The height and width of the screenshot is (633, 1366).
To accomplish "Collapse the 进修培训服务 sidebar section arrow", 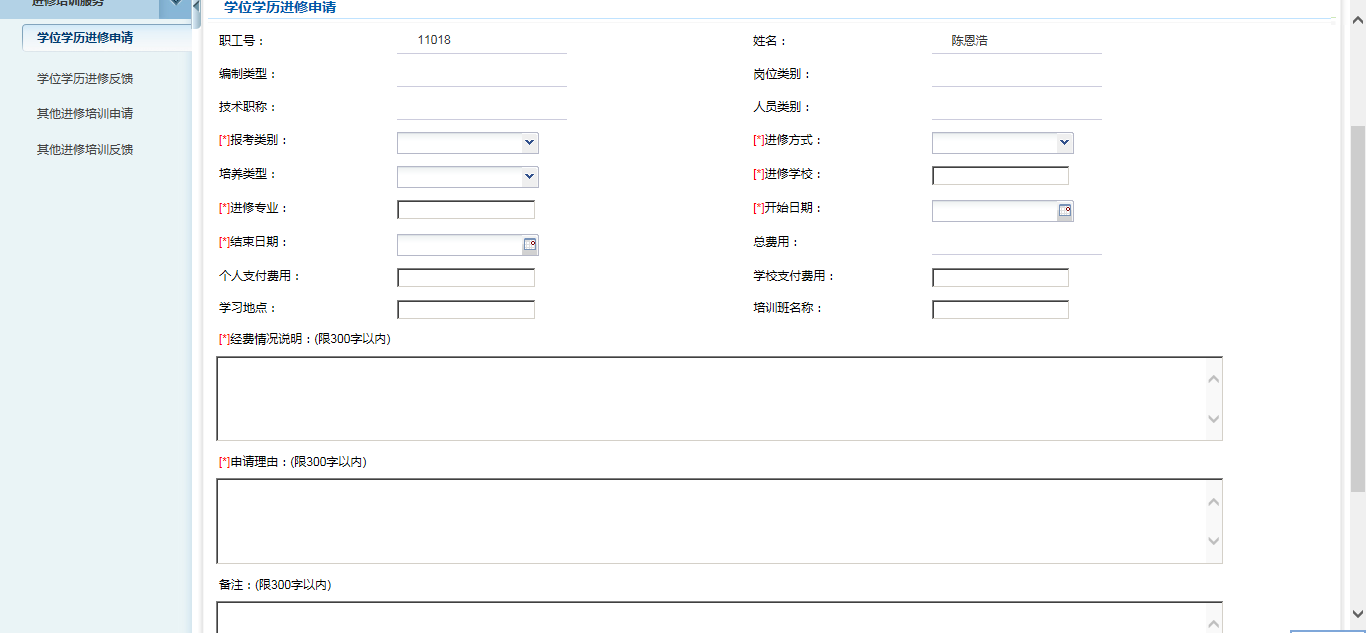I will (176, 5).
